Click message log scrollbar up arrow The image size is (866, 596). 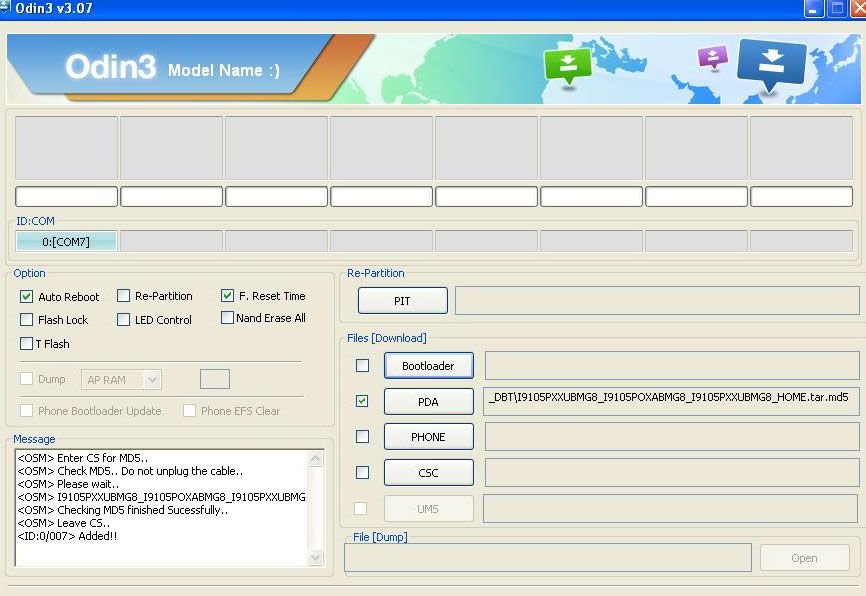(x=316, y=459)
